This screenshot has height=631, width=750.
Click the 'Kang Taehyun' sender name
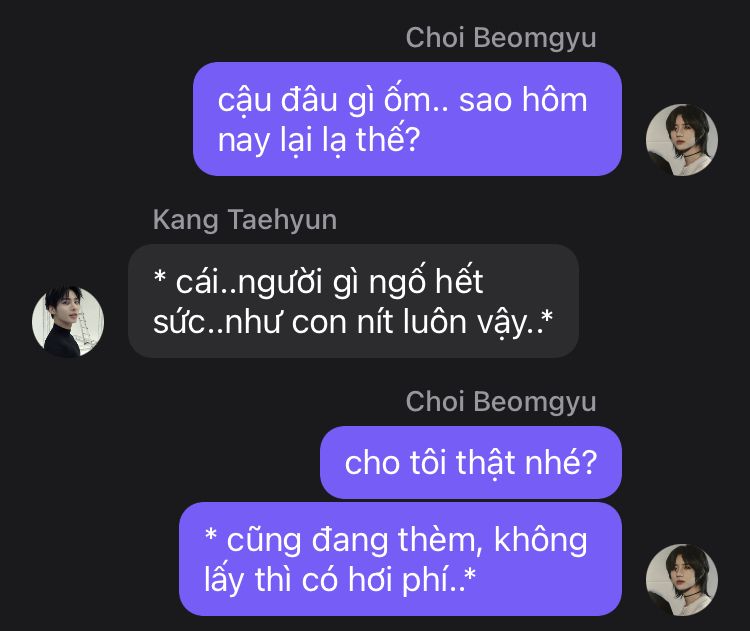(245, 220)
